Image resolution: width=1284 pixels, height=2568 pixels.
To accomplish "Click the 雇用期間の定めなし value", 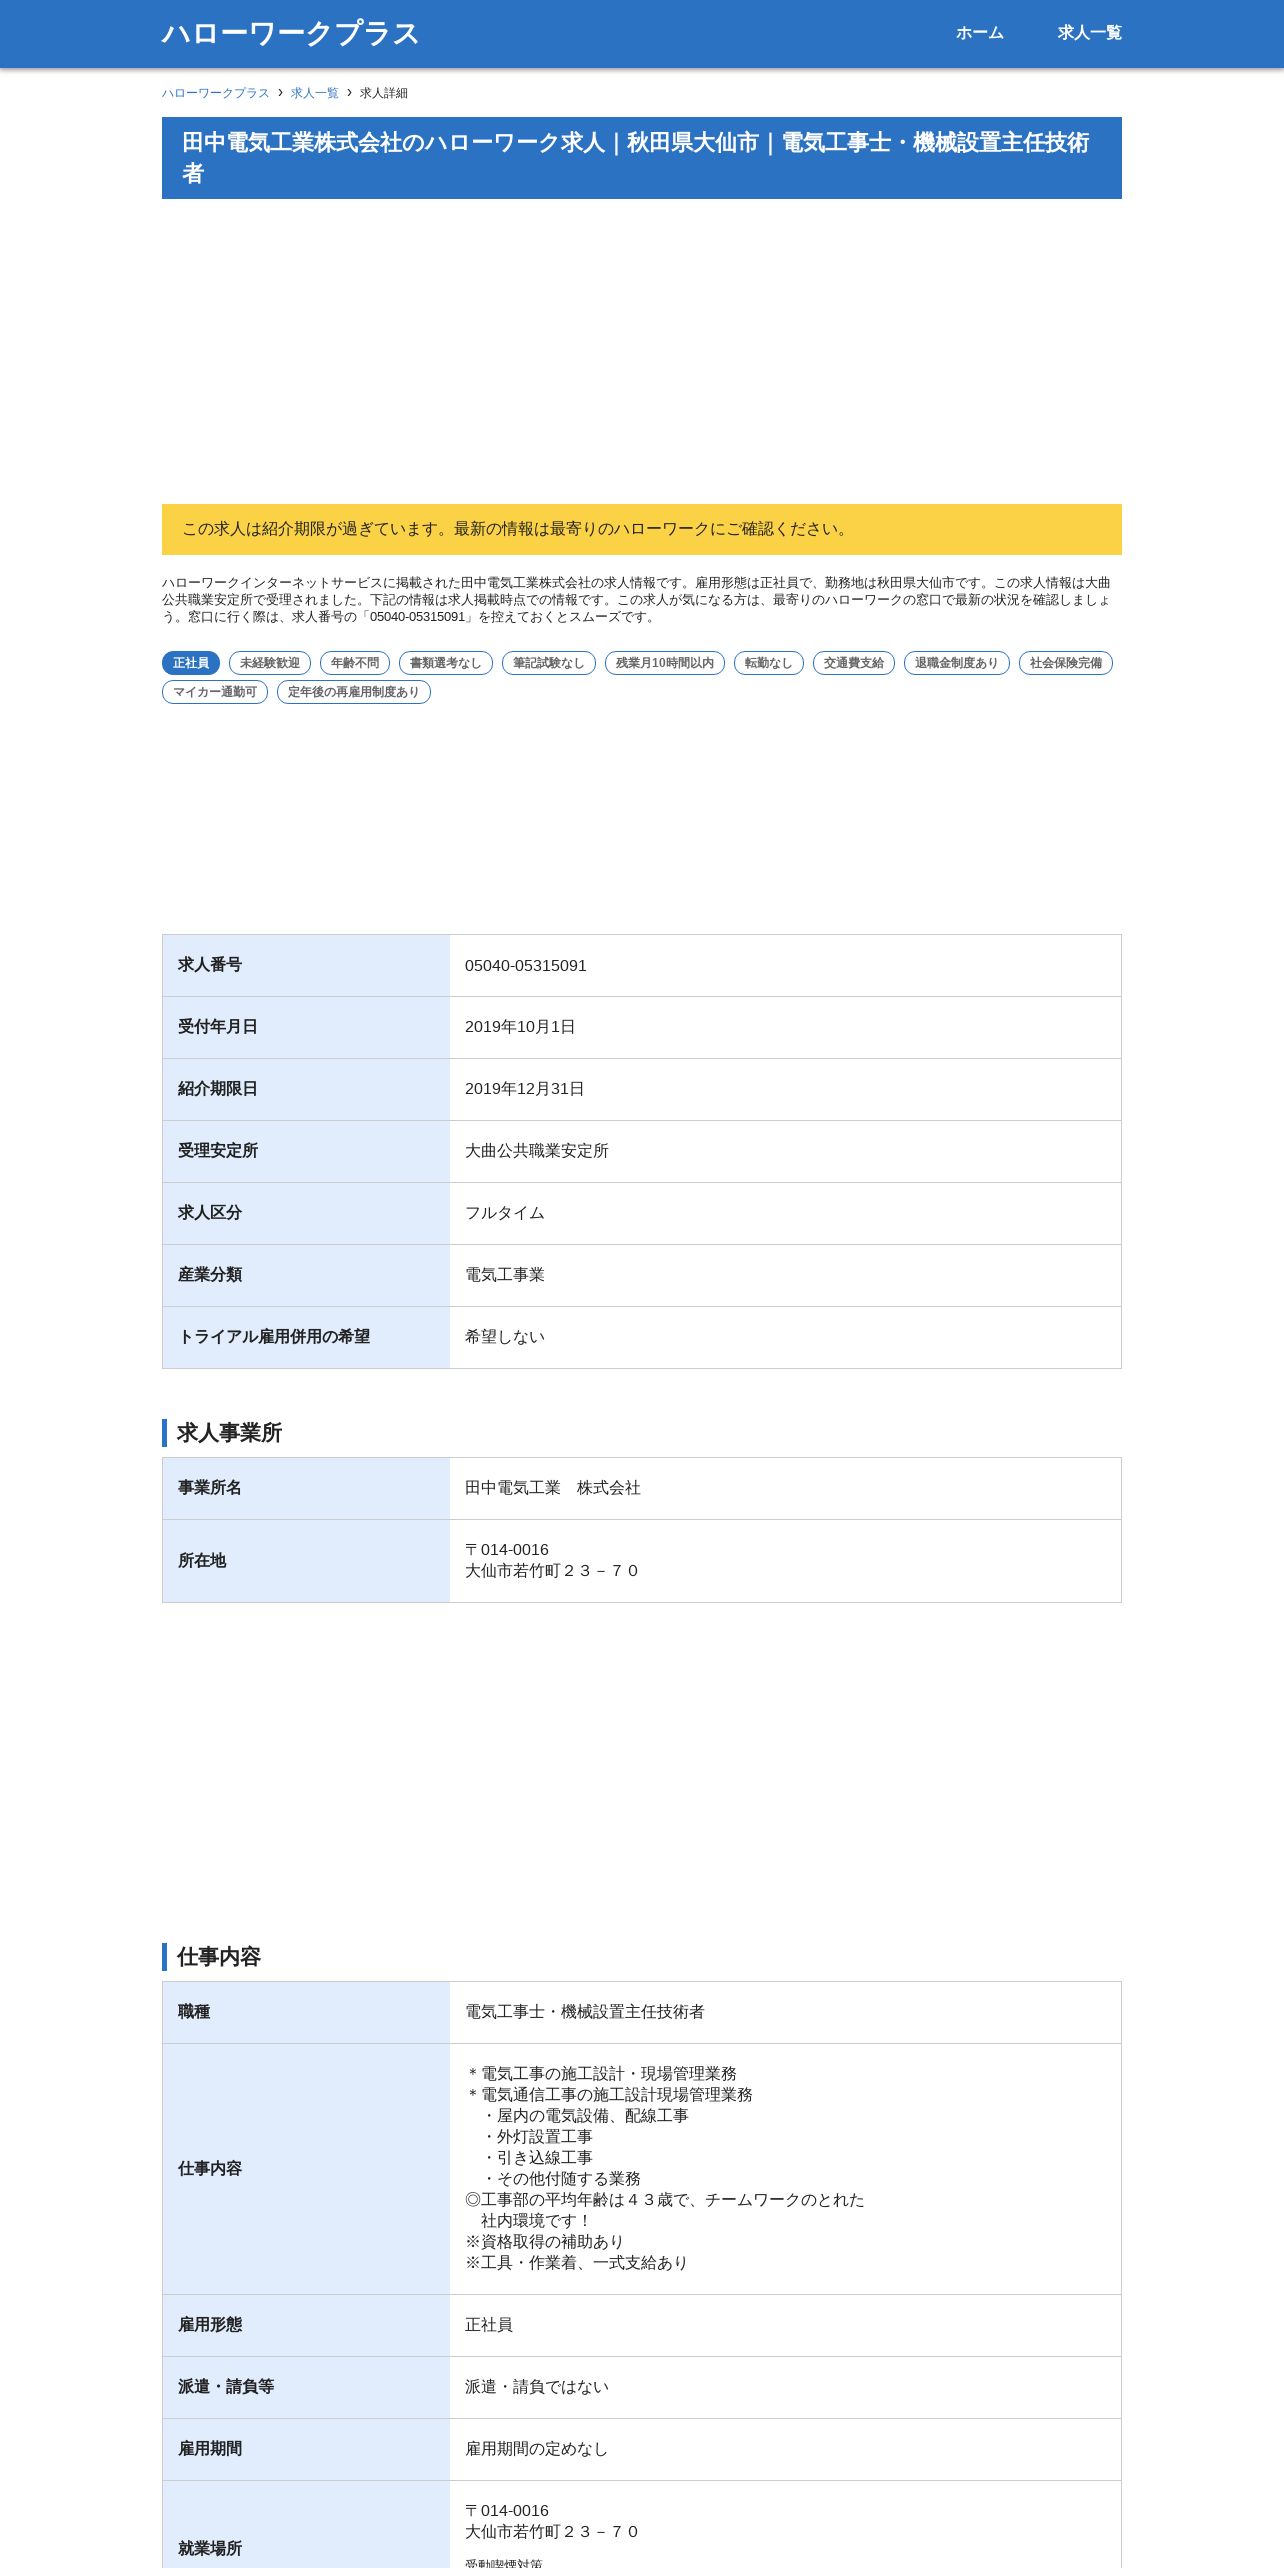I will [x=537, y=2449].
